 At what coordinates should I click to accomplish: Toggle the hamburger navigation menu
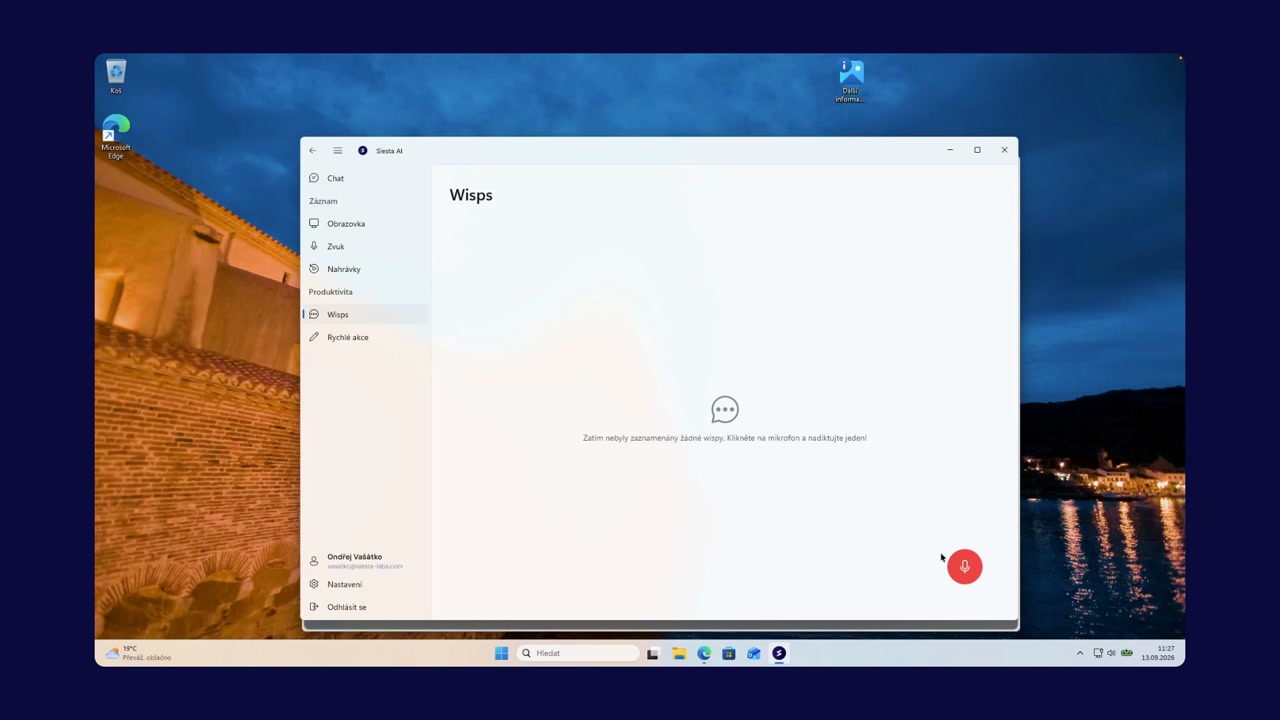click(338, 151)
